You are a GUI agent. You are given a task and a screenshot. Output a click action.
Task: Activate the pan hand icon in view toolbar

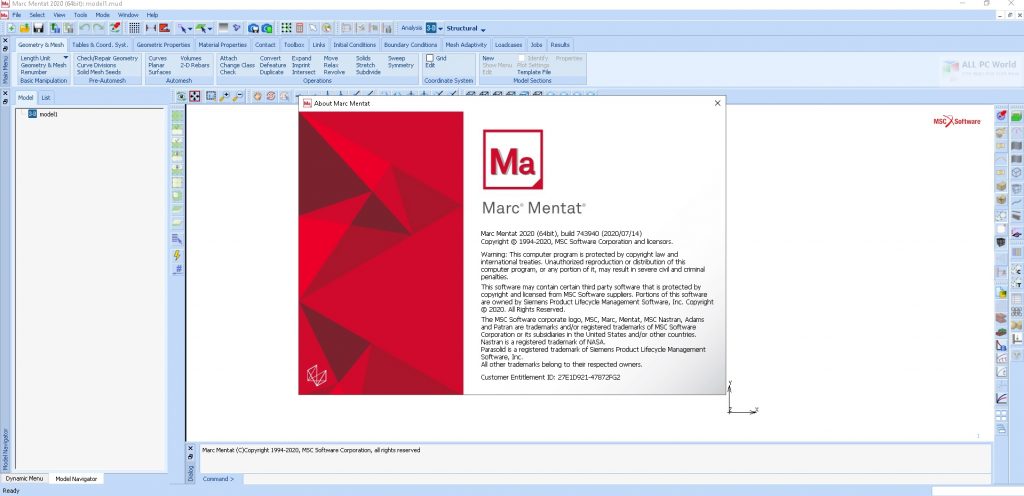[257, 96]
